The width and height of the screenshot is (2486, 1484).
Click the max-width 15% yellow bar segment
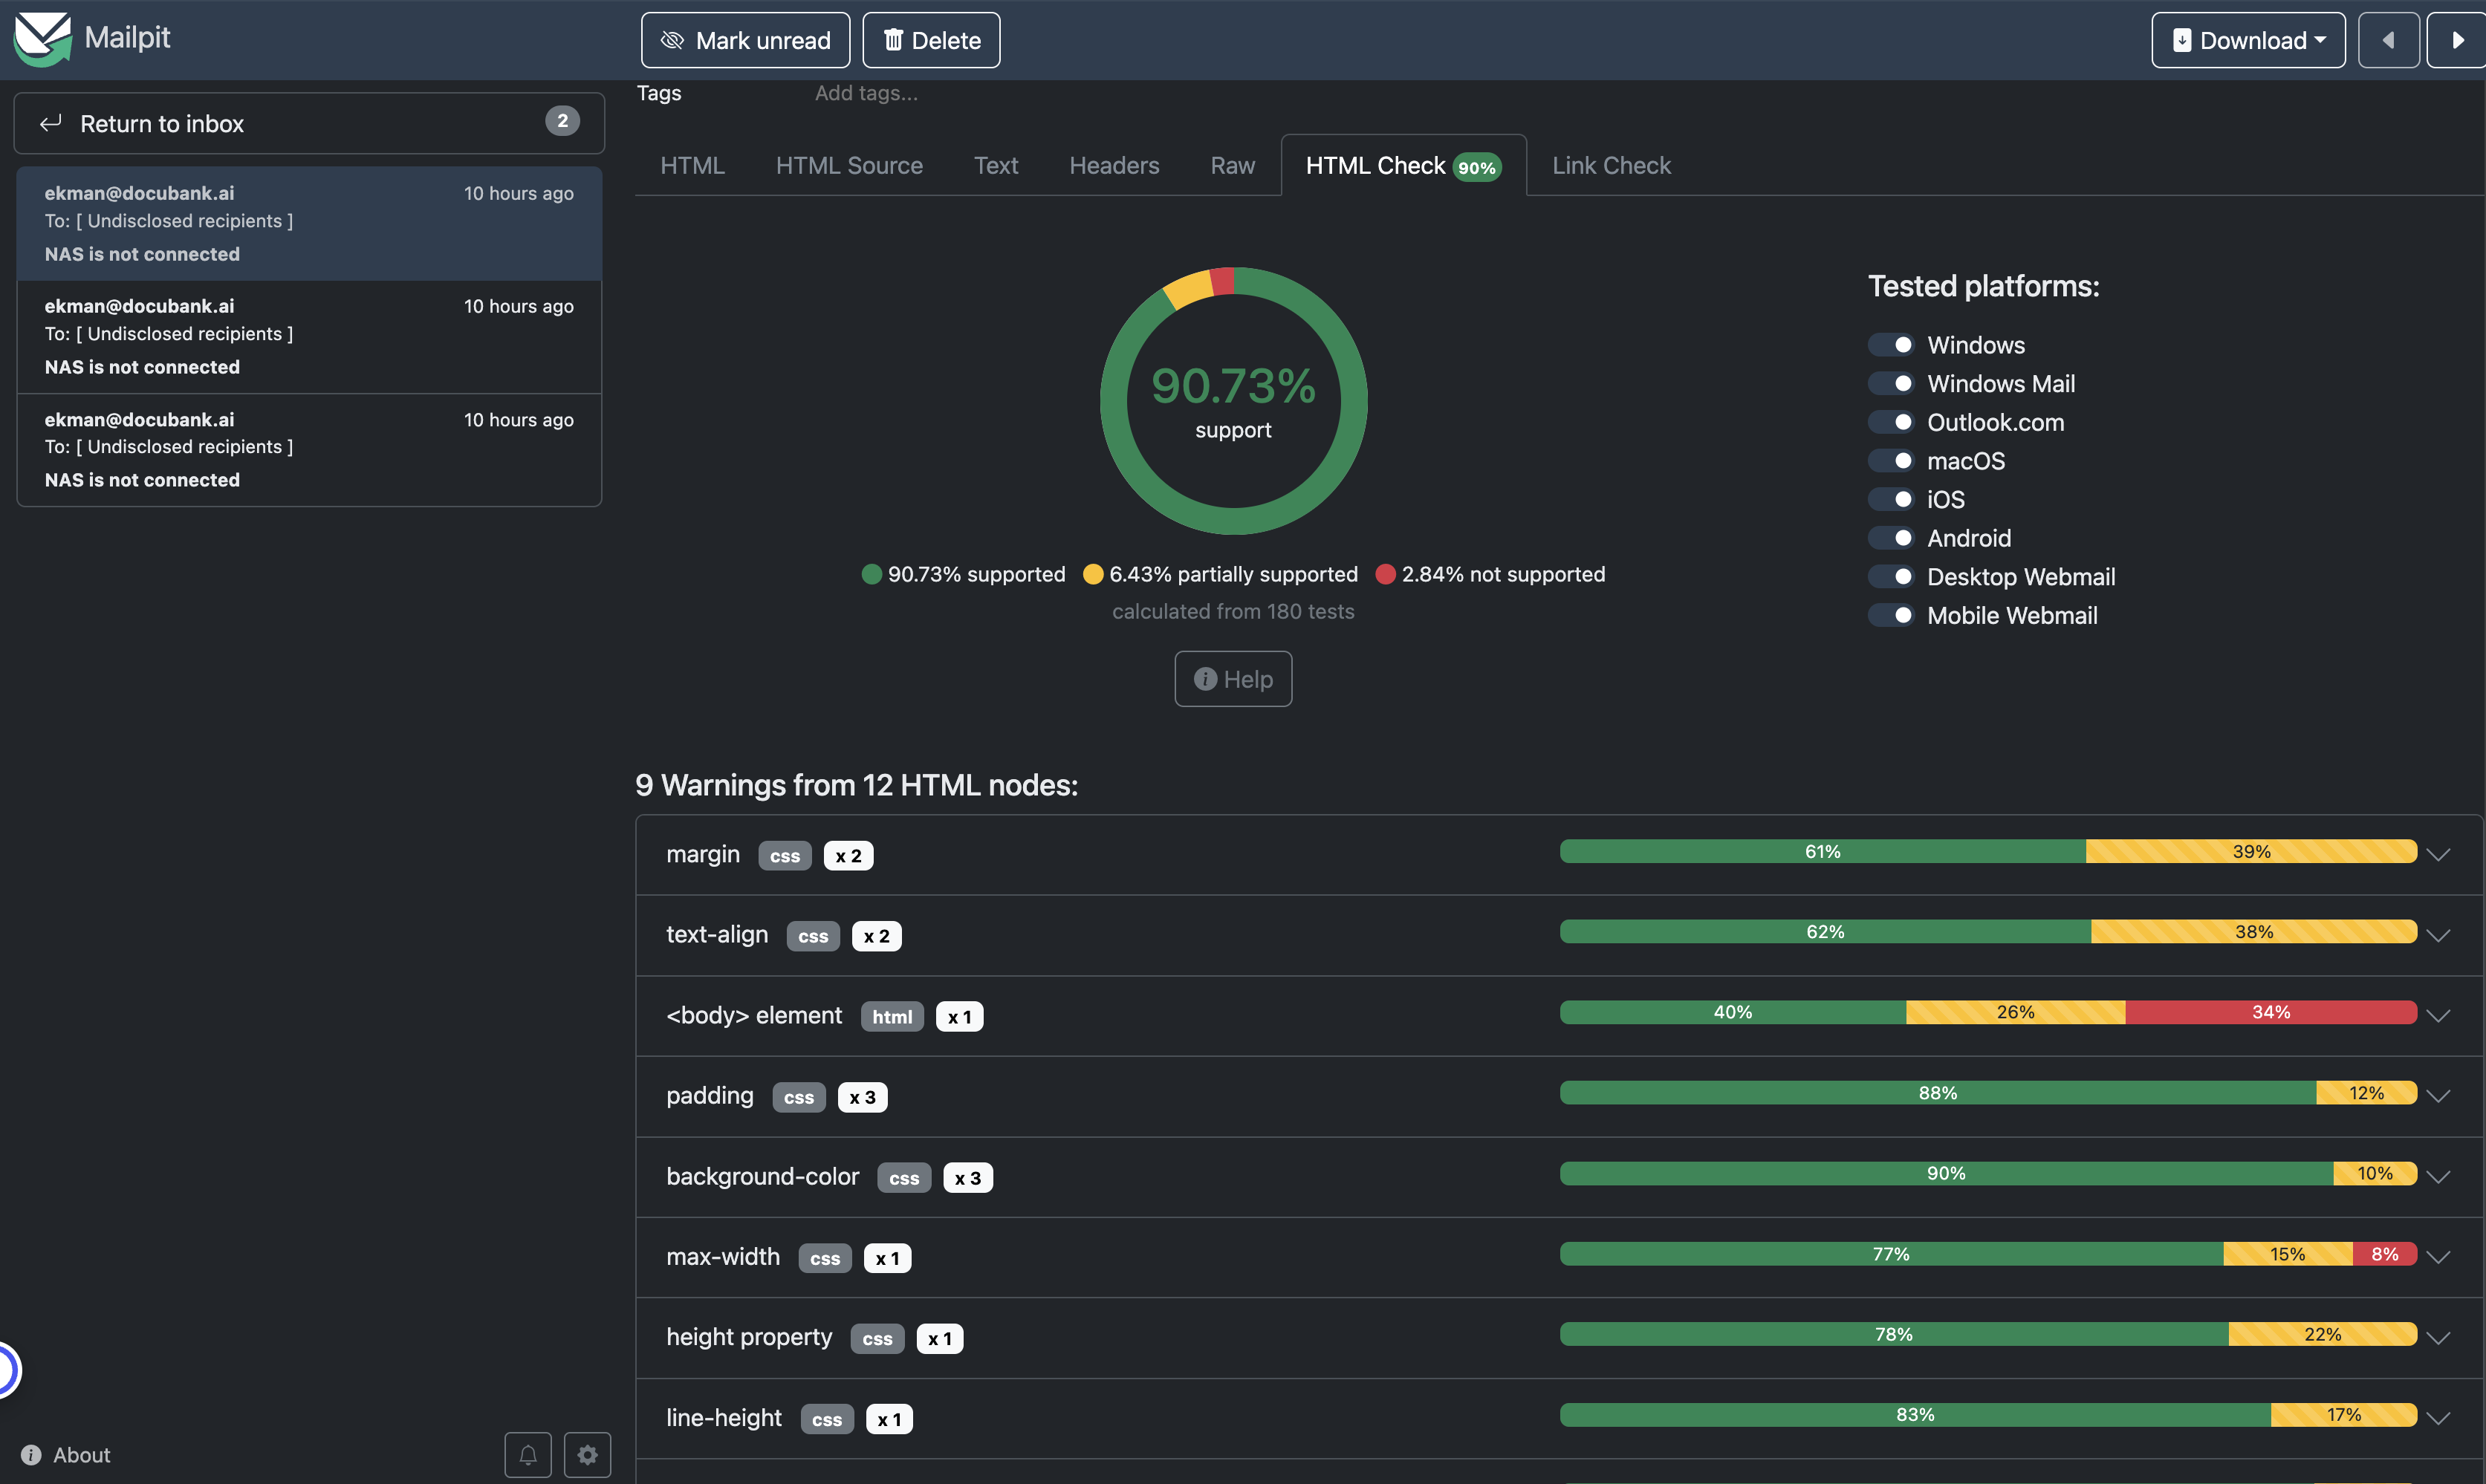click(2287, 1254)
